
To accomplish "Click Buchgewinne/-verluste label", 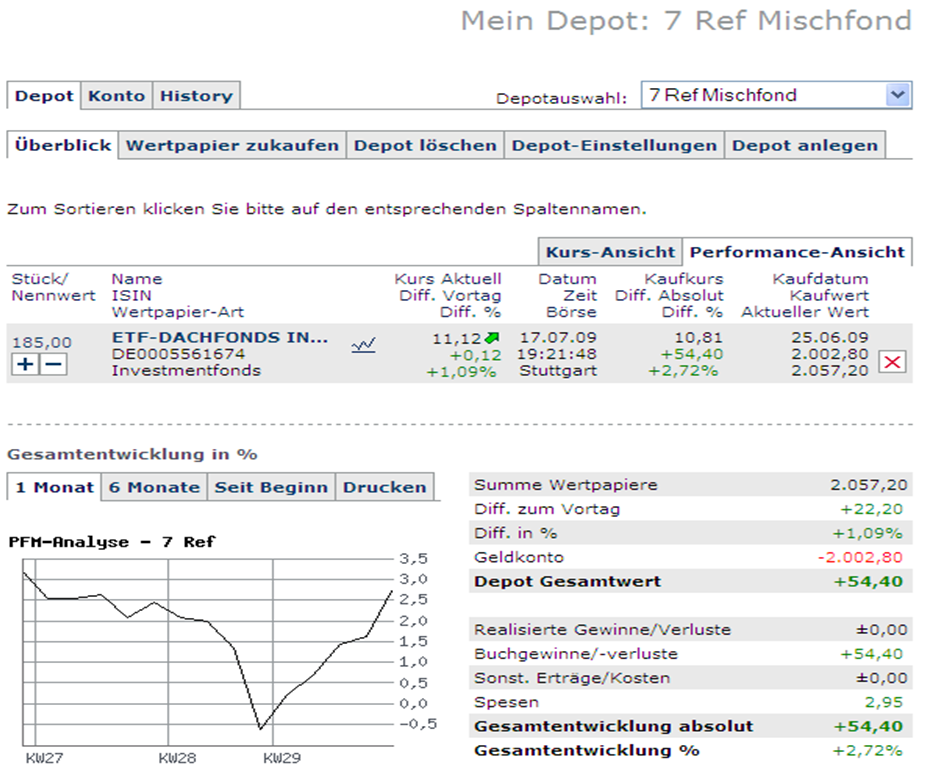I will pyautogui.click(x=575, y=654).
